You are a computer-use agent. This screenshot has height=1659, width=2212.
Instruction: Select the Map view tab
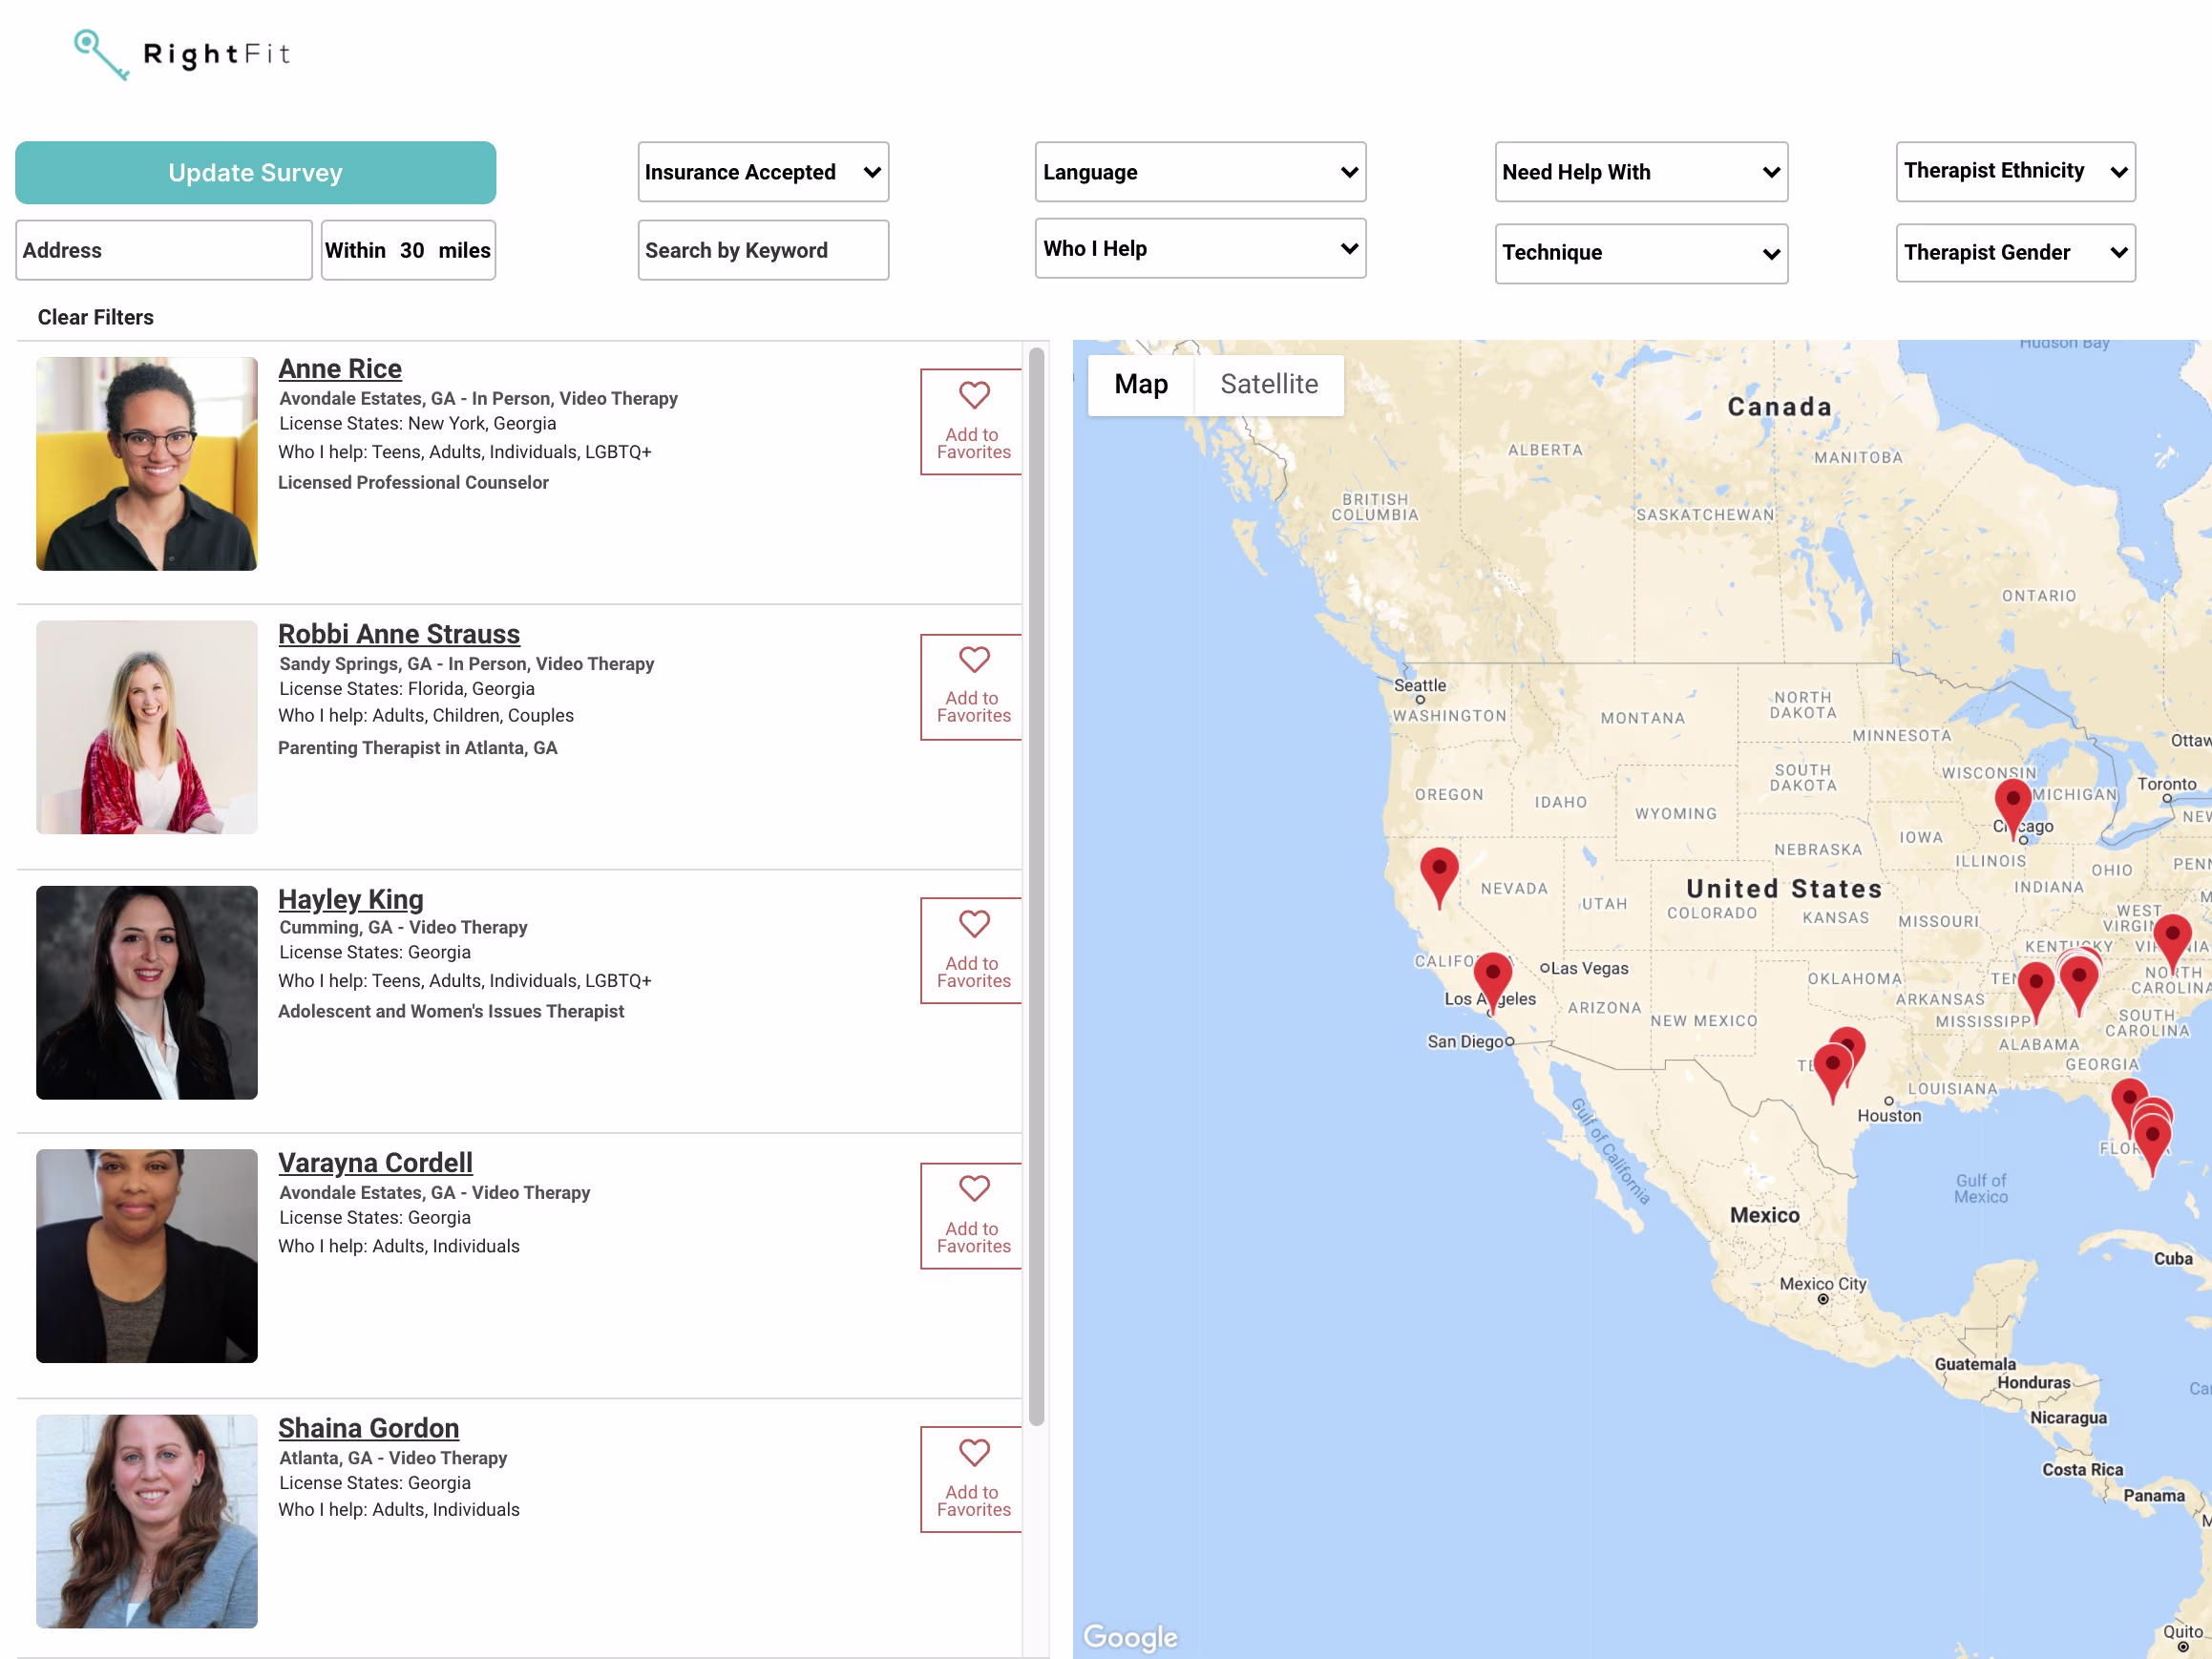(1140, 384)
